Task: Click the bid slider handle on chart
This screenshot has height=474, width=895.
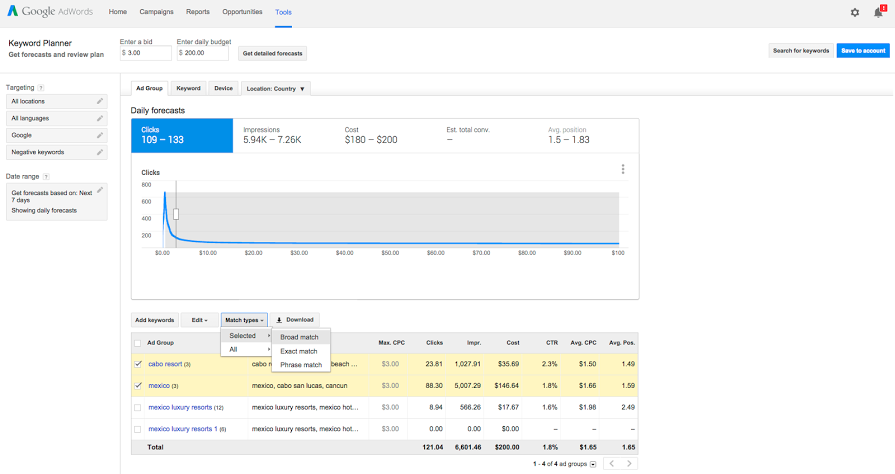Action: (x=176, y=213)
